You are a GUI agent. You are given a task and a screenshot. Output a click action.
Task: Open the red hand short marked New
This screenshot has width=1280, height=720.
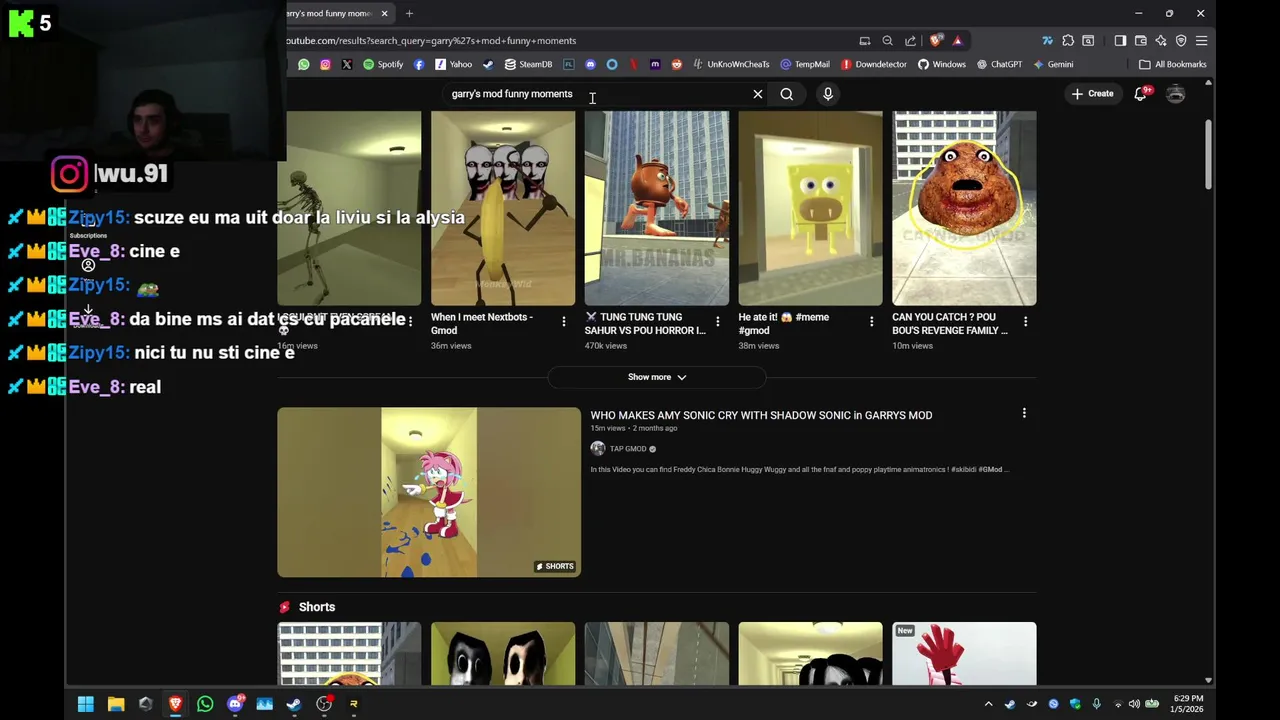964,654
